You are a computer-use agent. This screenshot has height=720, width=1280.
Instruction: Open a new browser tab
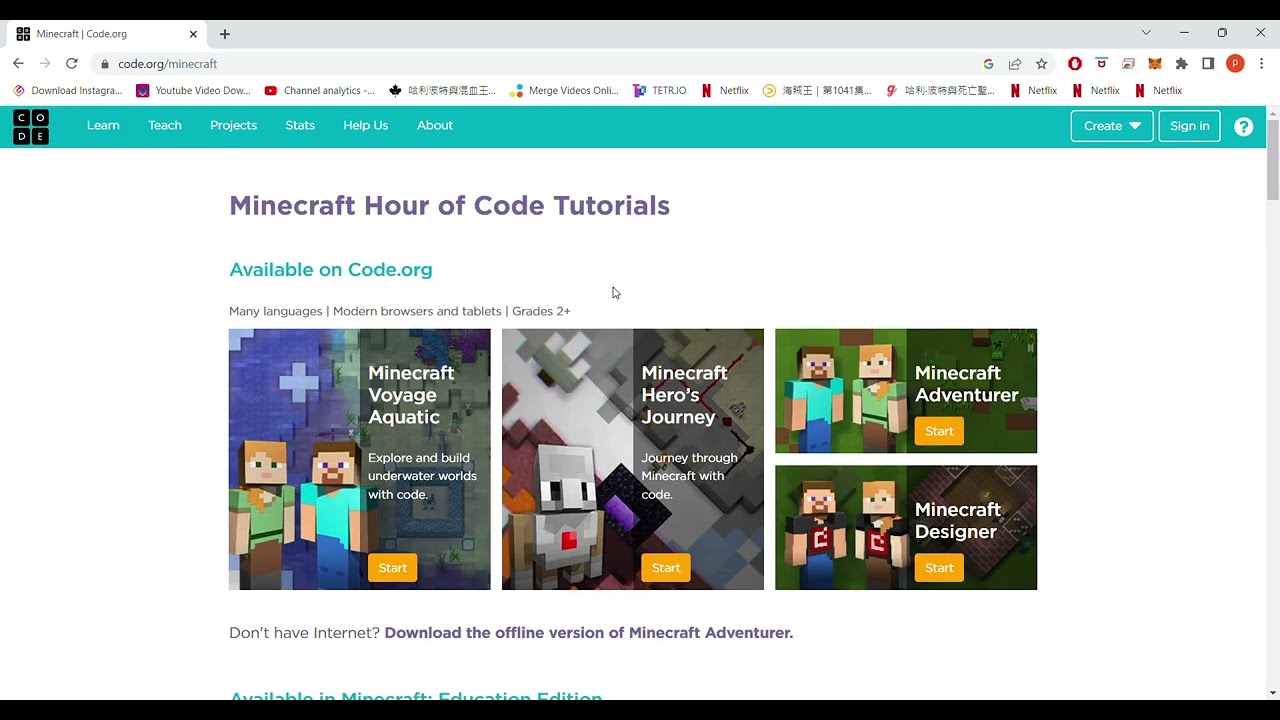[225, 34]
